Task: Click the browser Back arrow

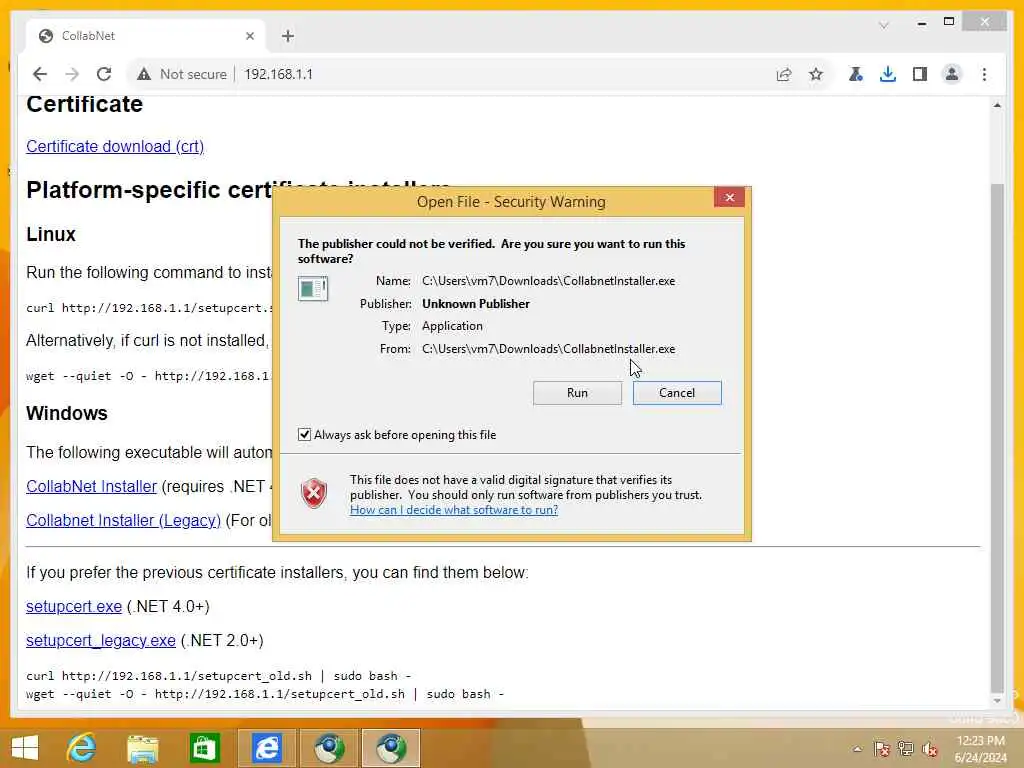Action: click(40, 74)
